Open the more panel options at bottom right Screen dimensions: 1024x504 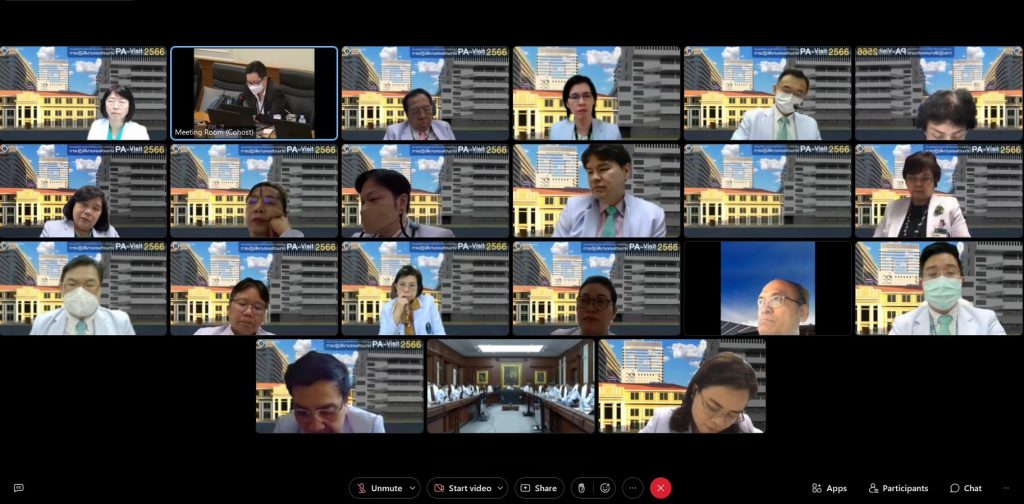pyautogui.click(x=1006, y=488)
